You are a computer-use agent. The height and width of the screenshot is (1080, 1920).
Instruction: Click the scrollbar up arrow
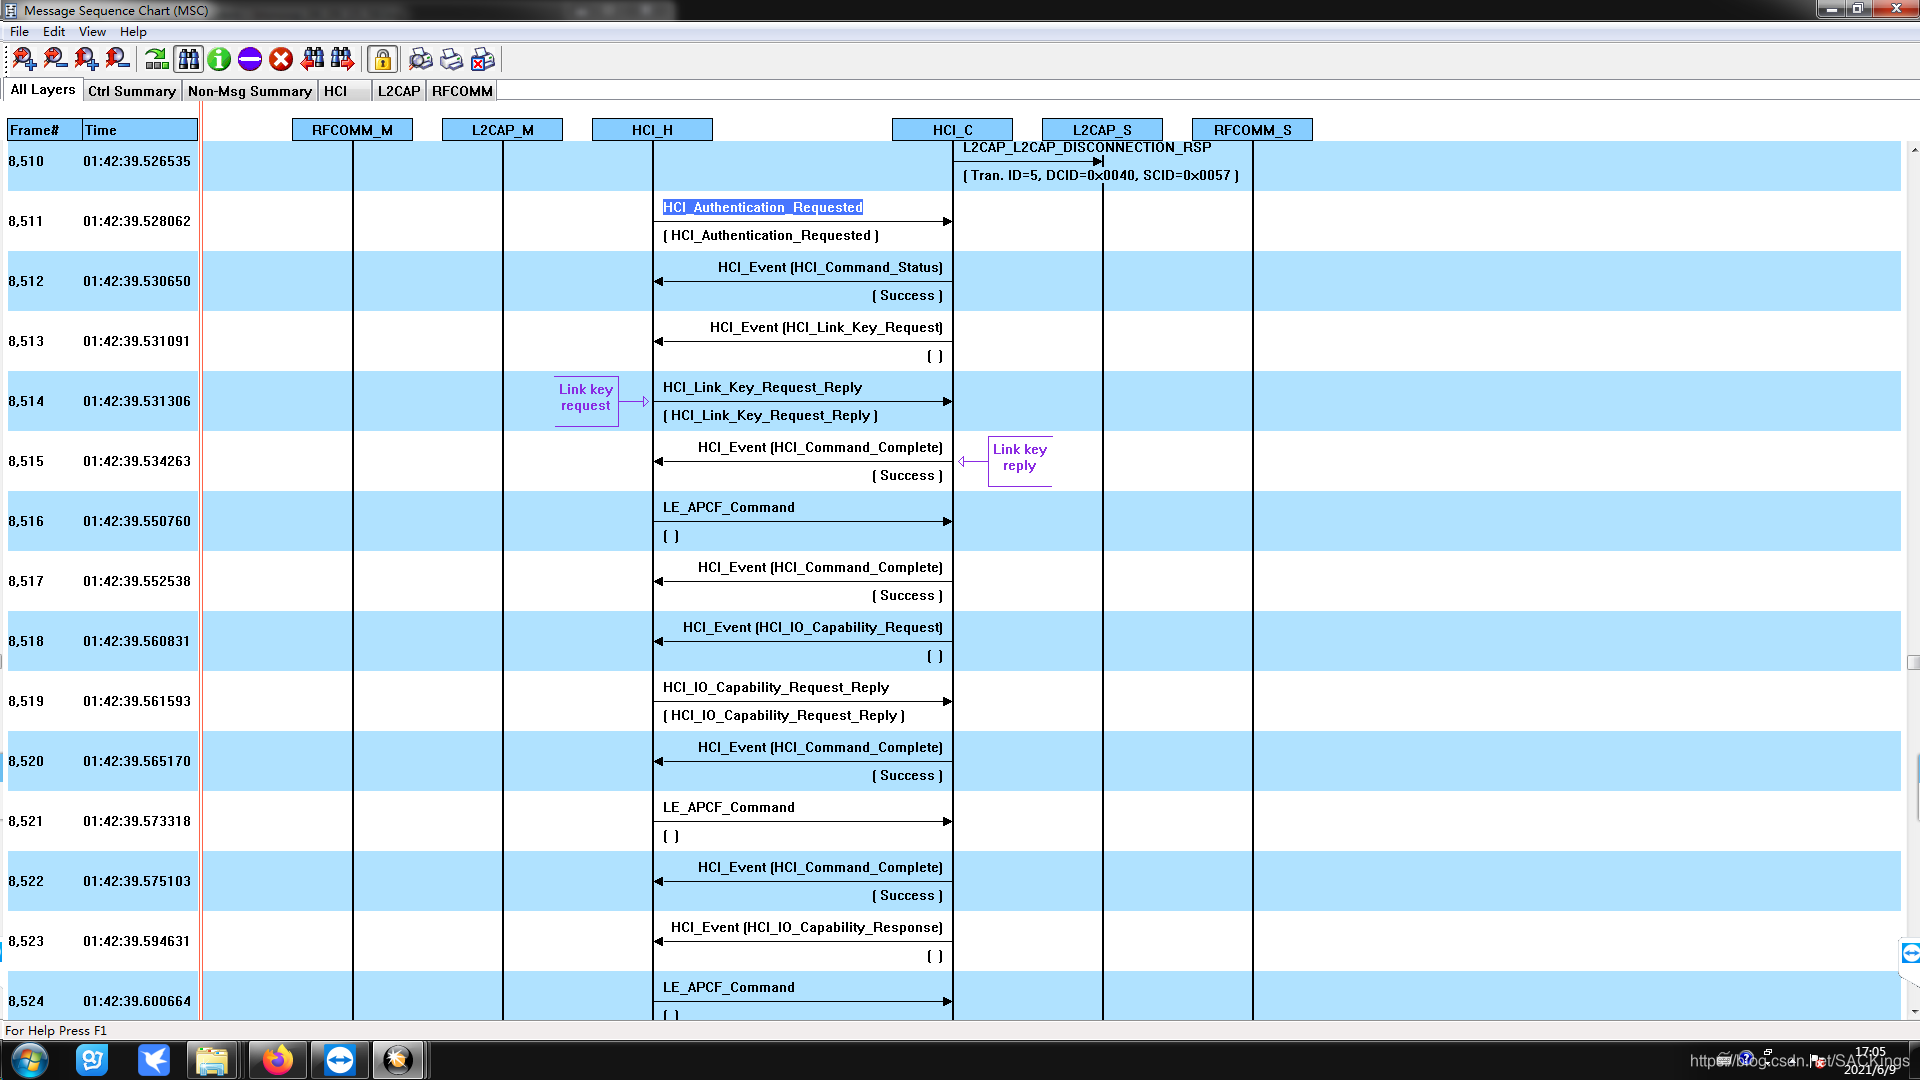click(1914, 150)
